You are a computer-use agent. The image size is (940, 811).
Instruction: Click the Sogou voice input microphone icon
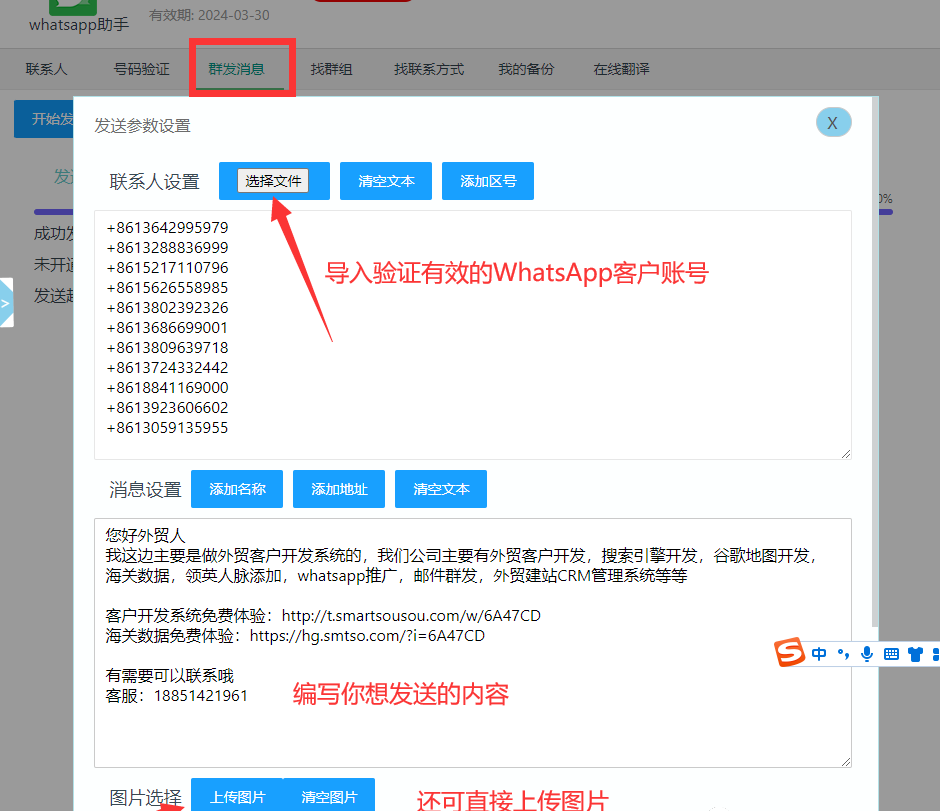867,654
